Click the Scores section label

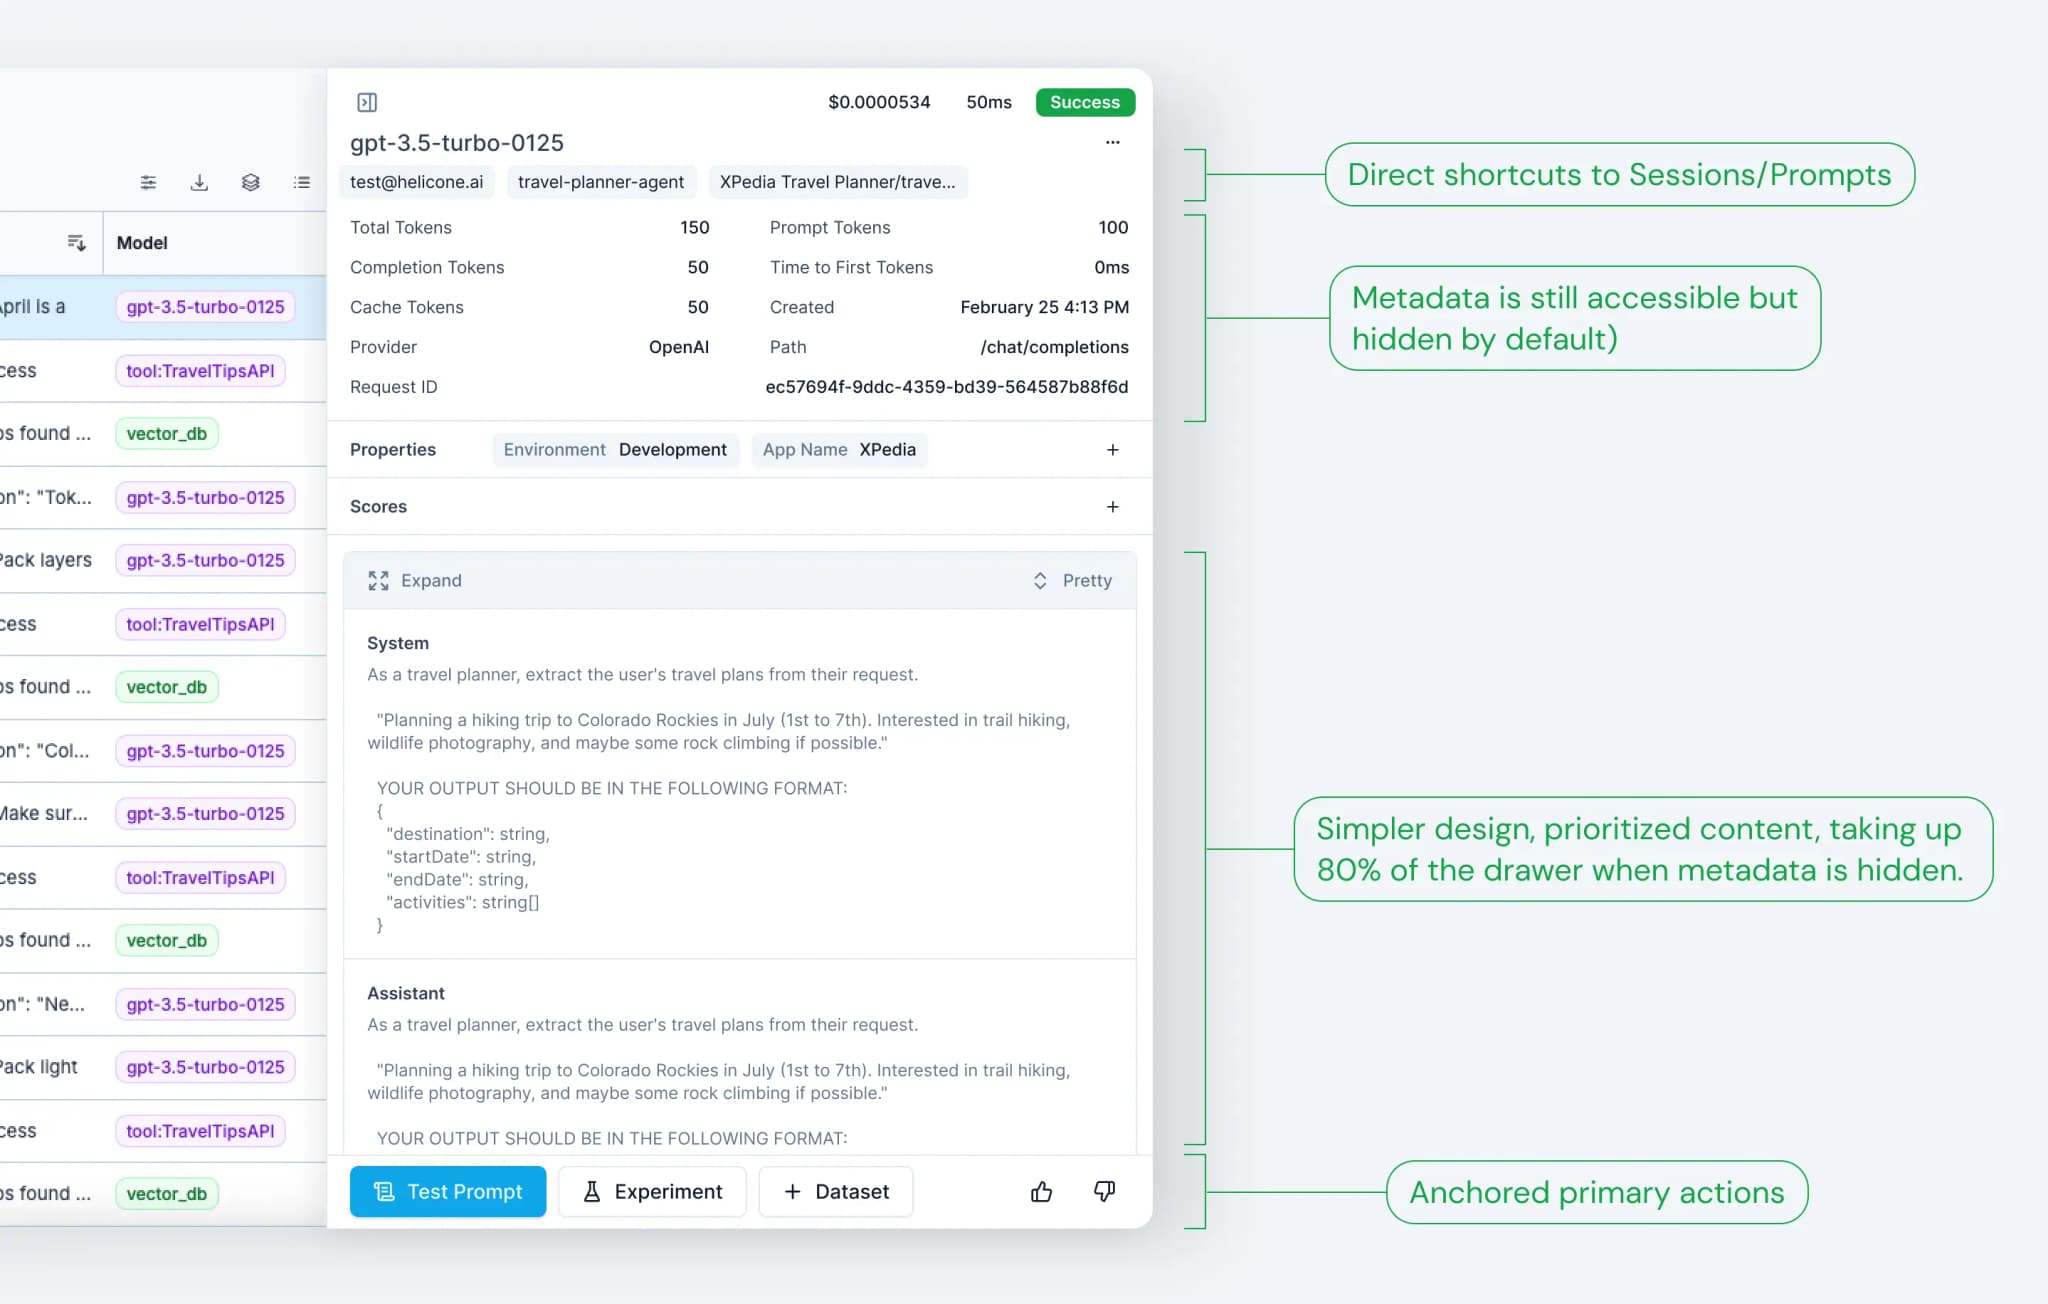(378, 507)
